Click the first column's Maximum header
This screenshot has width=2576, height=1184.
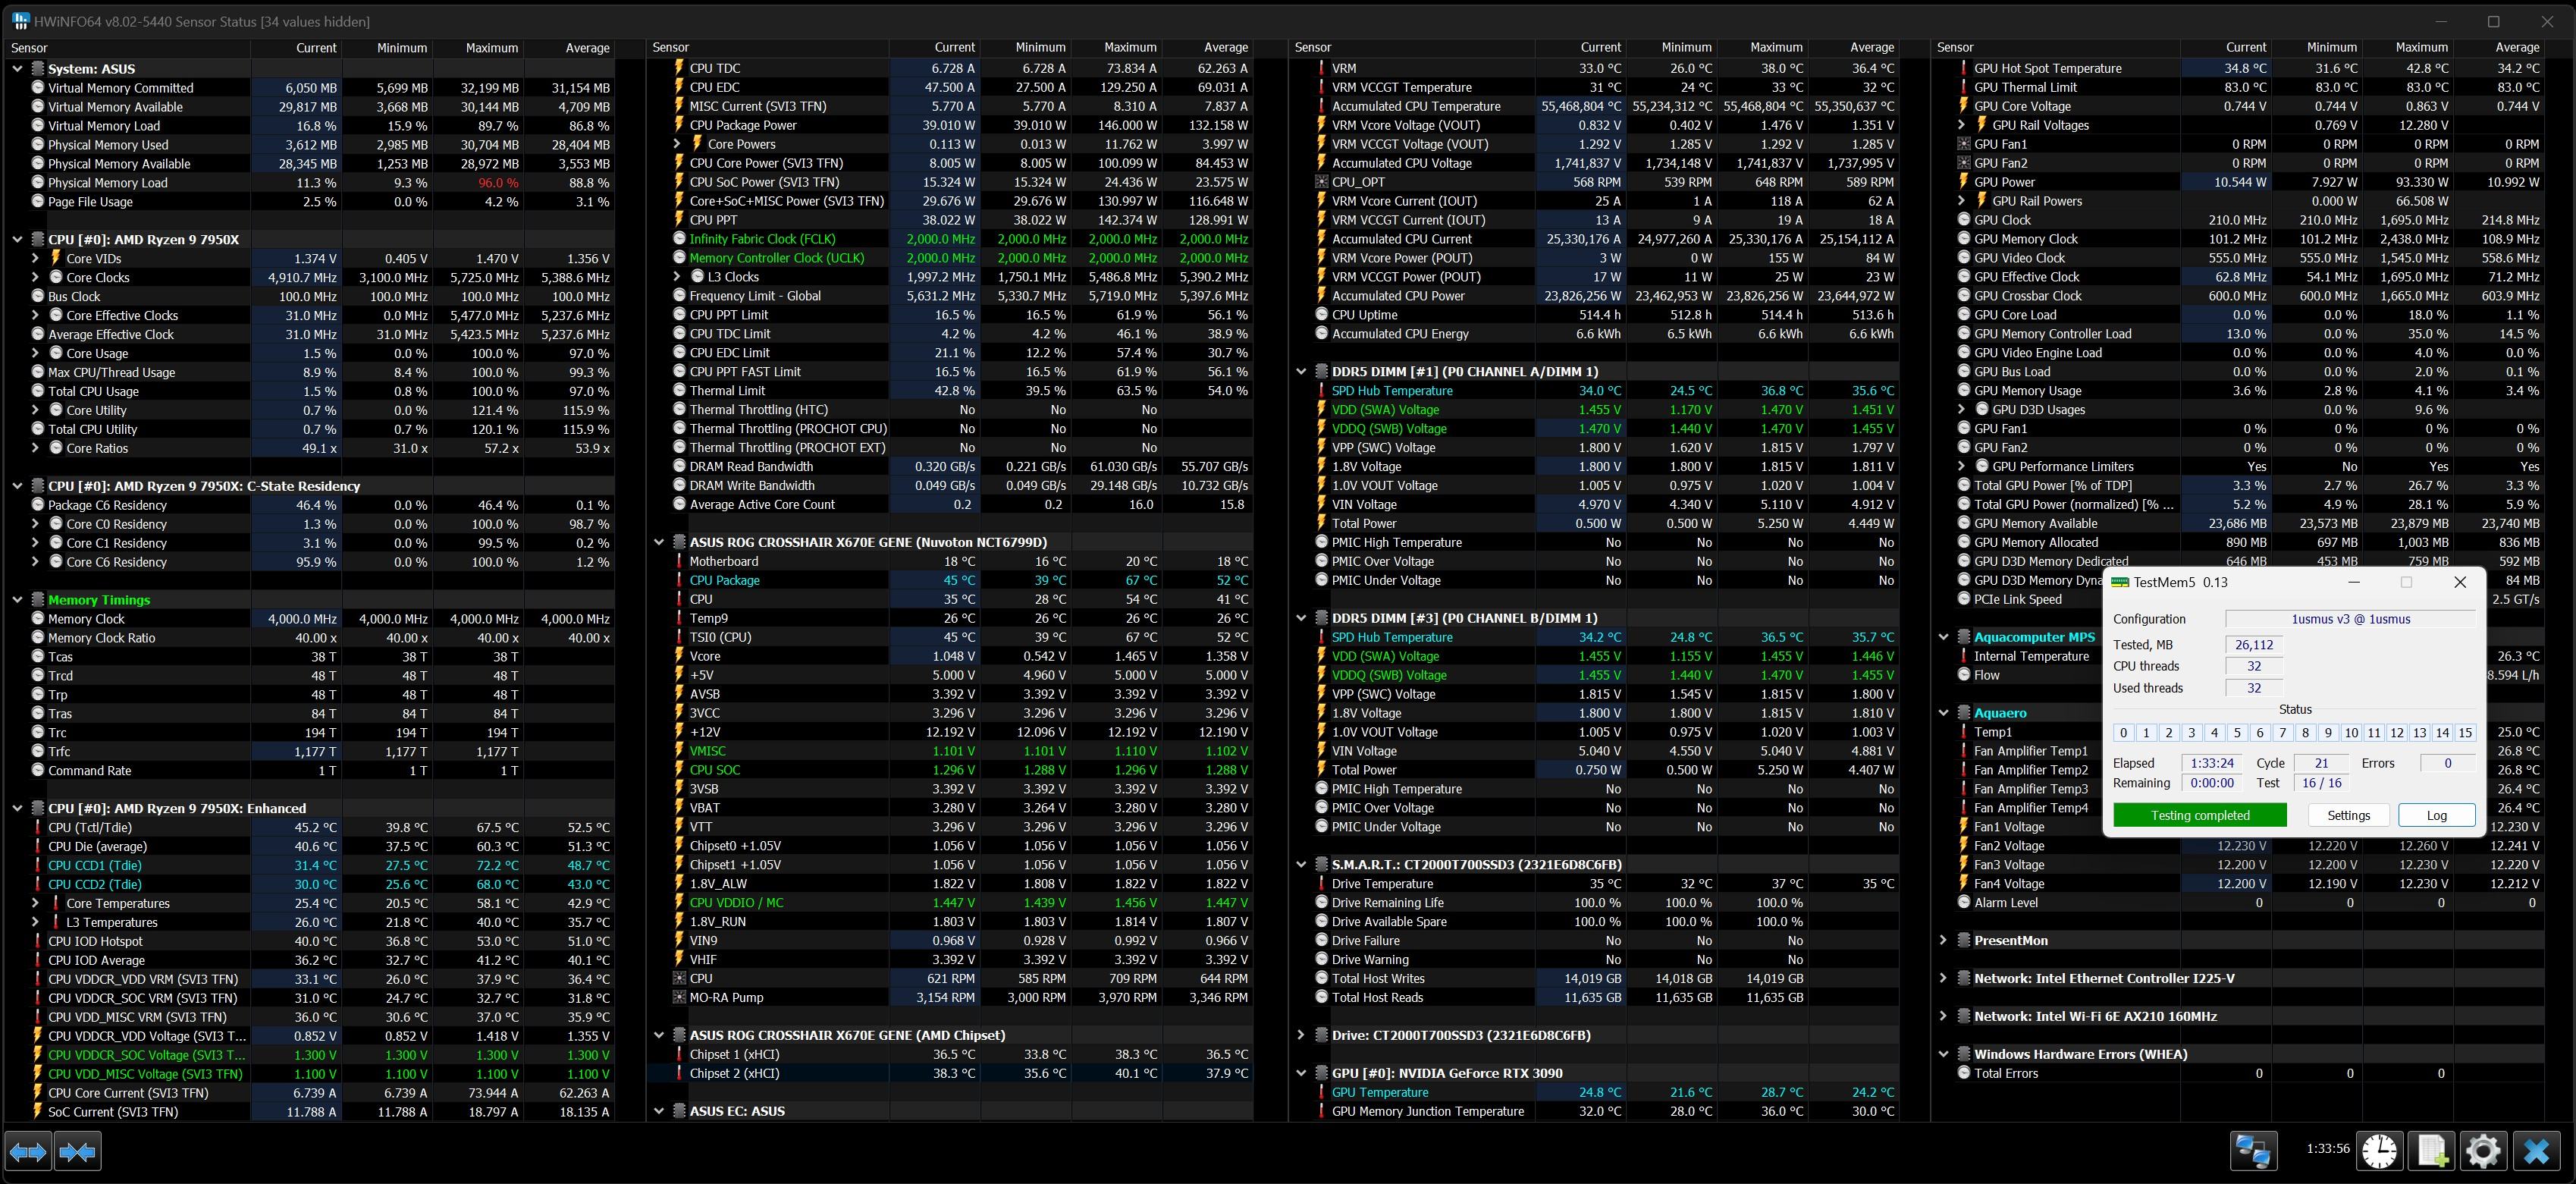click(491, 48)
